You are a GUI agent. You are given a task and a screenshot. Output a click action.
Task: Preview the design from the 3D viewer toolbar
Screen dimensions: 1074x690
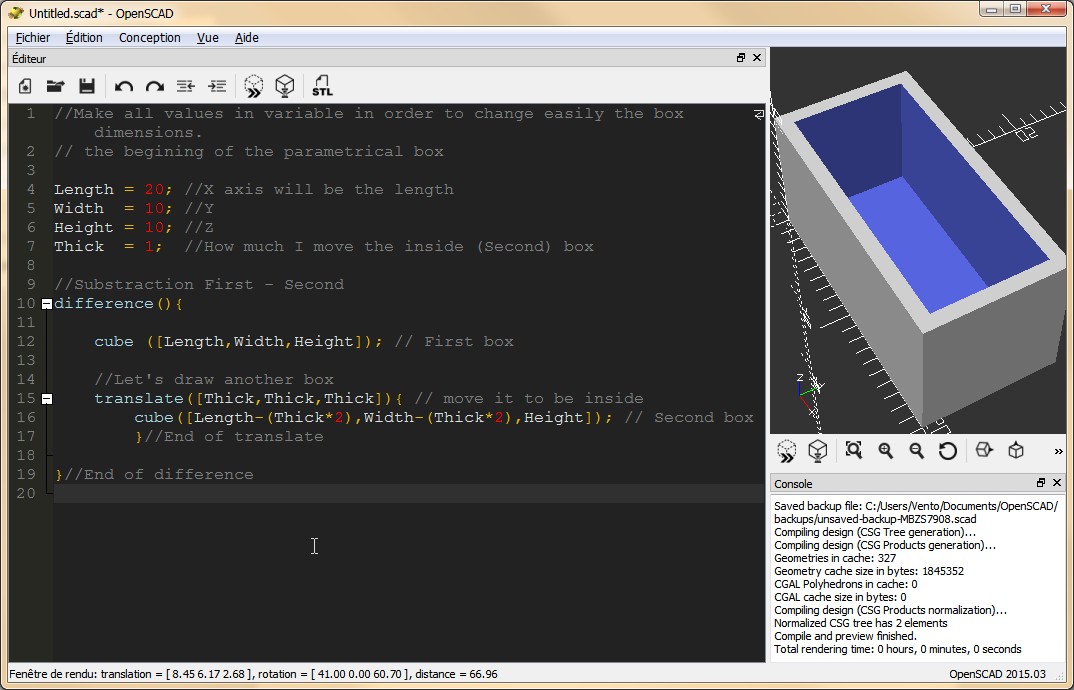(x=787, y=451)
